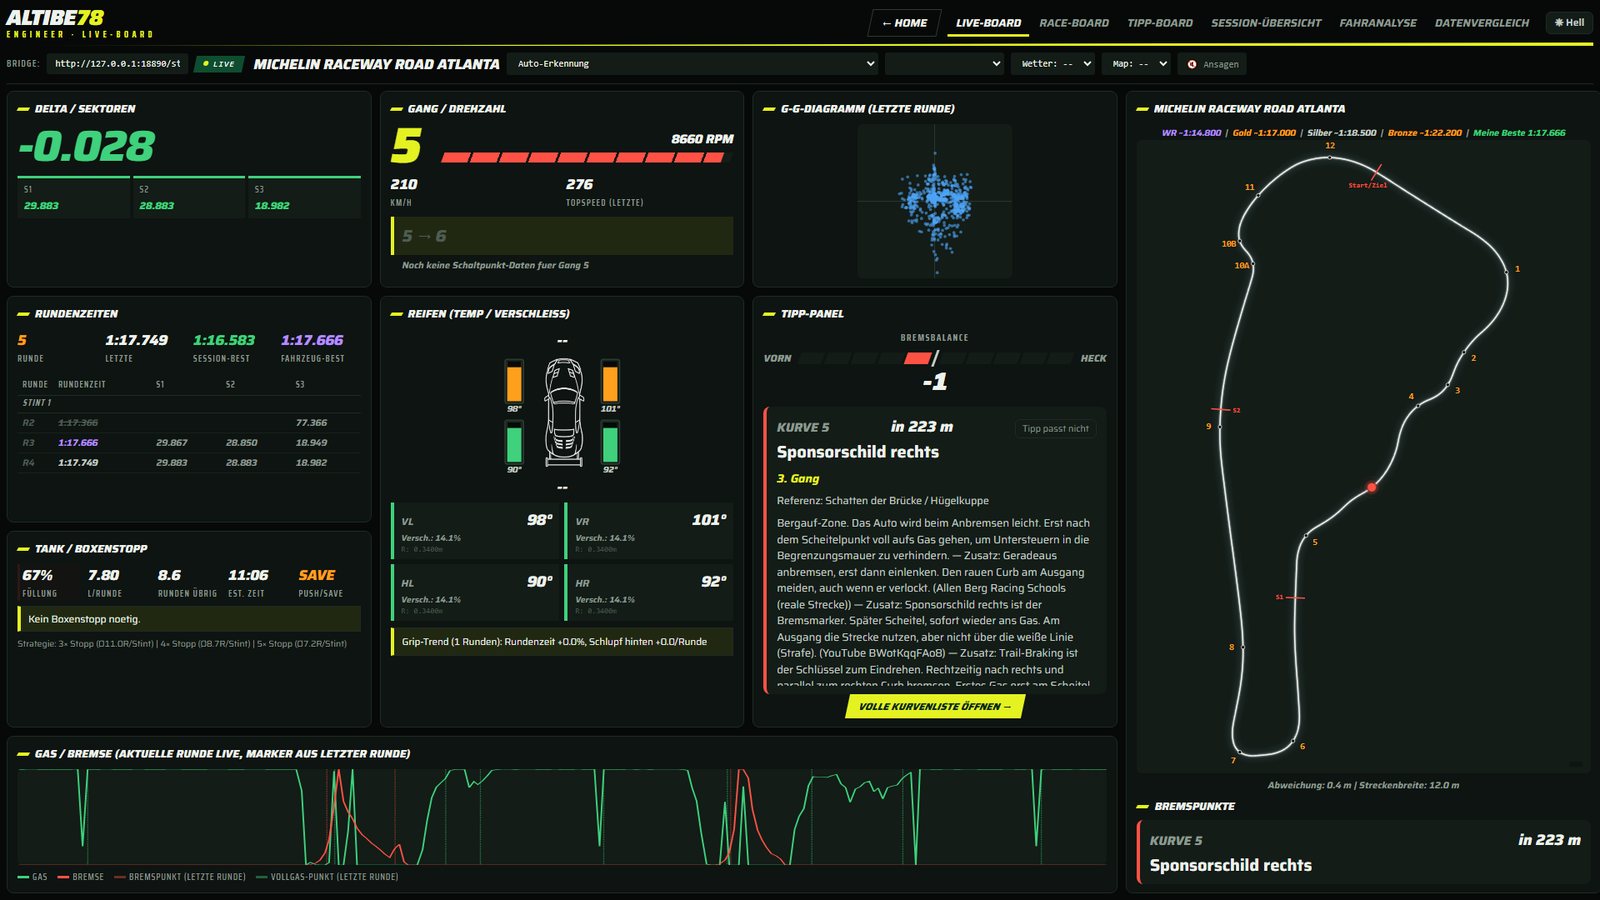Click sector S3 time 18.982
Screen dimensions: 1600x900
pyautogui.click(x=272, y=205)
